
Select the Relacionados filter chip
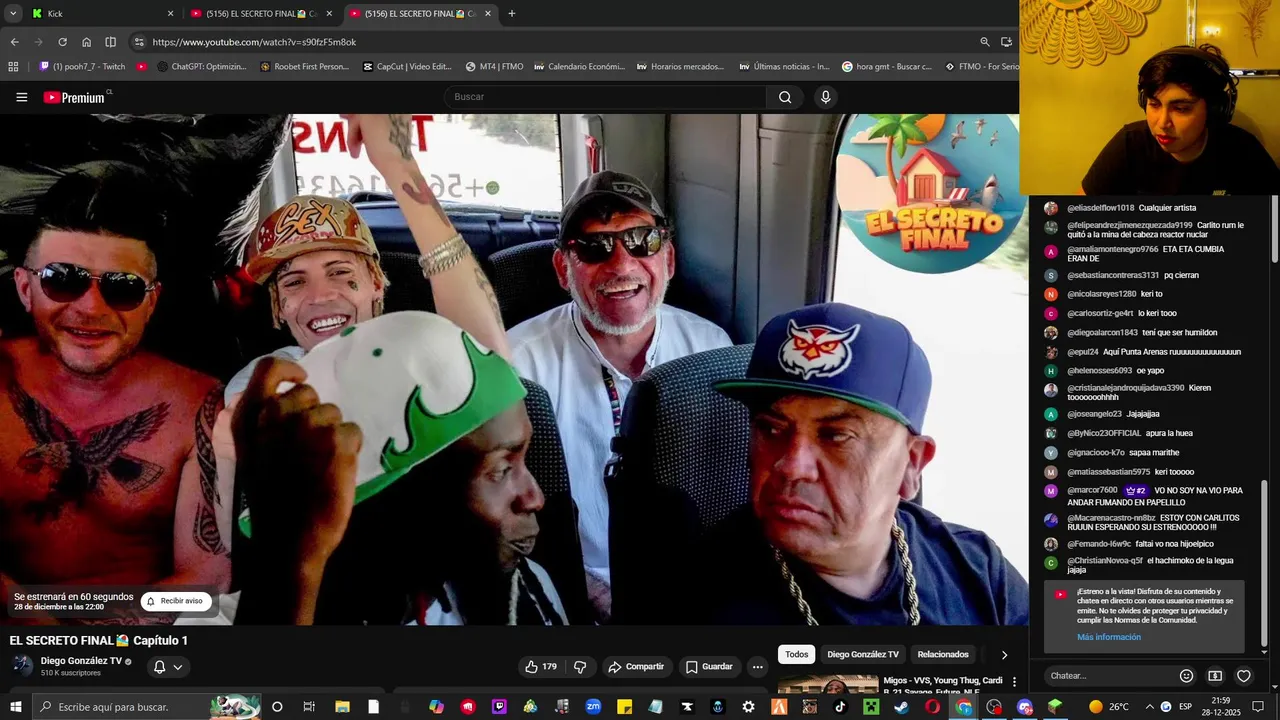[x=943, y=654]
